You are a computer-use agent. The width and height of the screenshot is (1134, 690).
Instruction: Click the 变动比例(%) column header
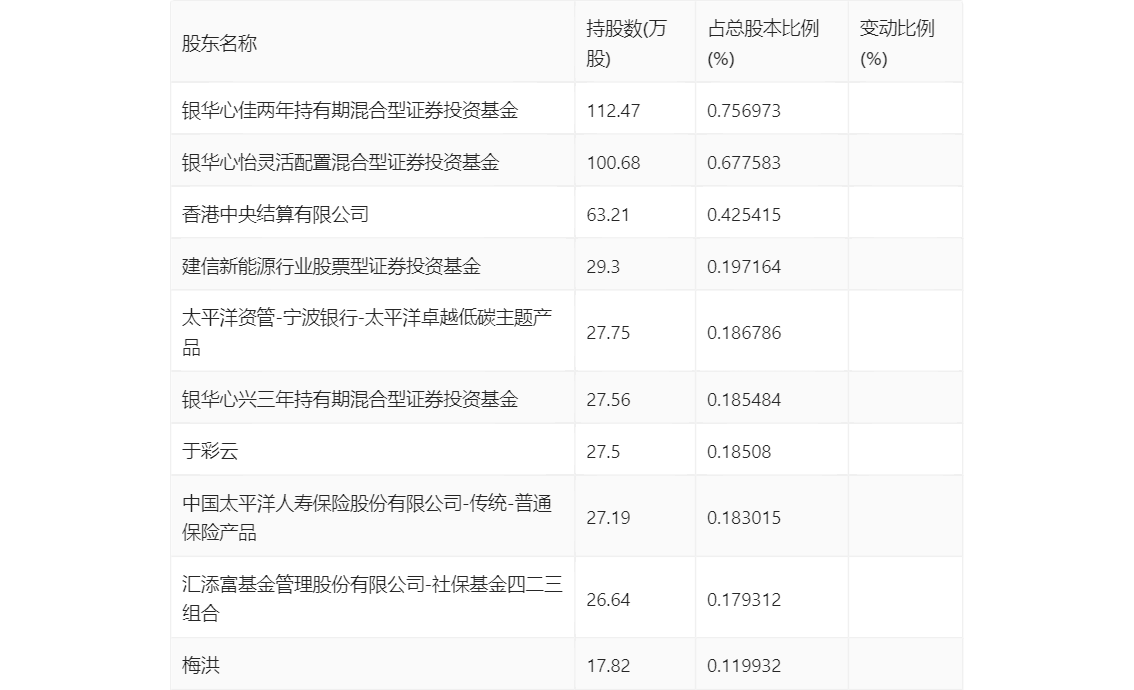897,43
